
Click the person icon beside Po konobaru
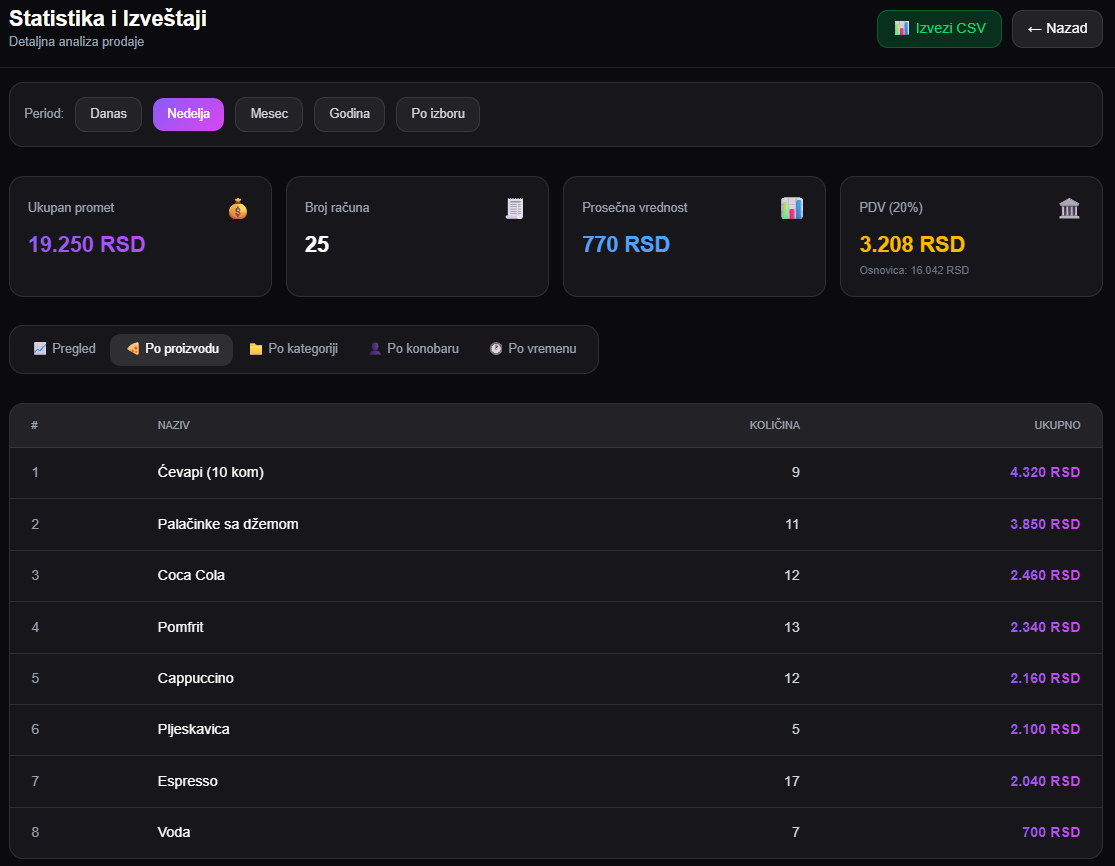[x=375, y=348]
